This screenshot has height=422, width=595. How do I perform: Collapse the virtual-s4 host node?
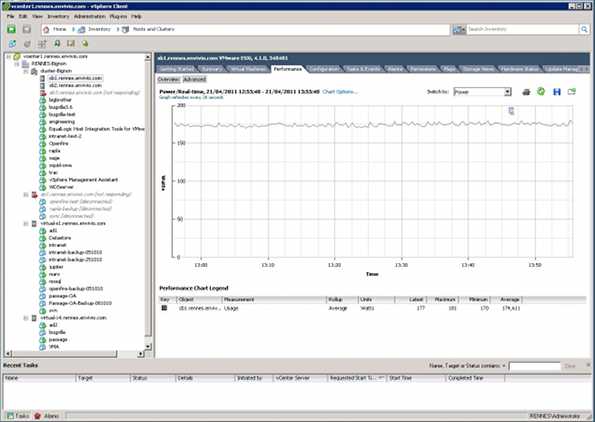(26, 318)
